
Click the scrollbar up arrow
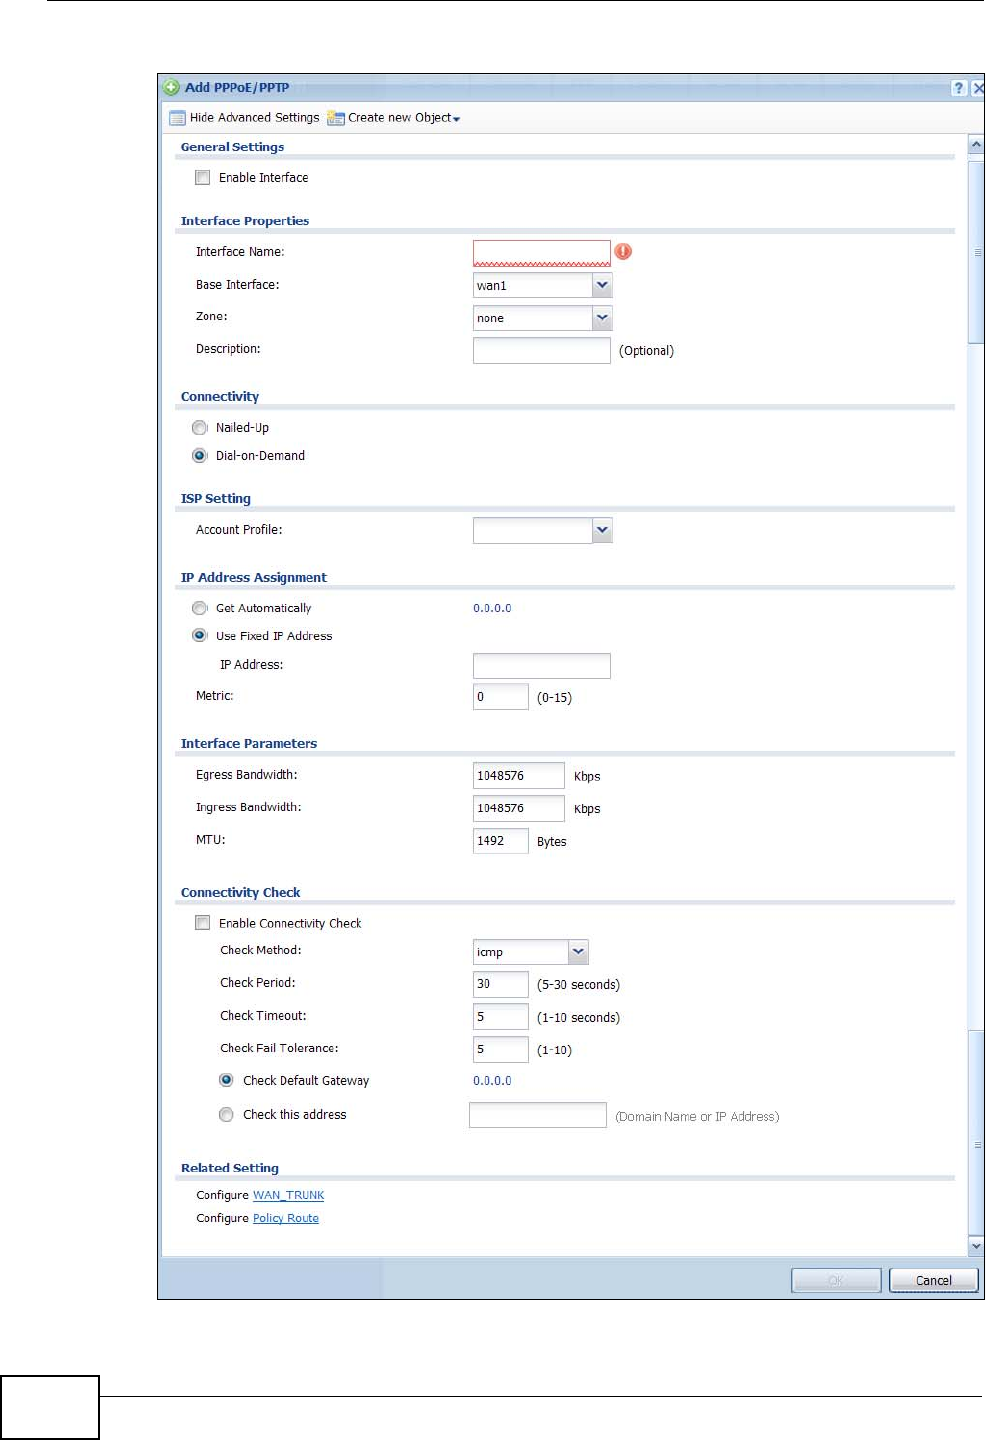point(977,145)
